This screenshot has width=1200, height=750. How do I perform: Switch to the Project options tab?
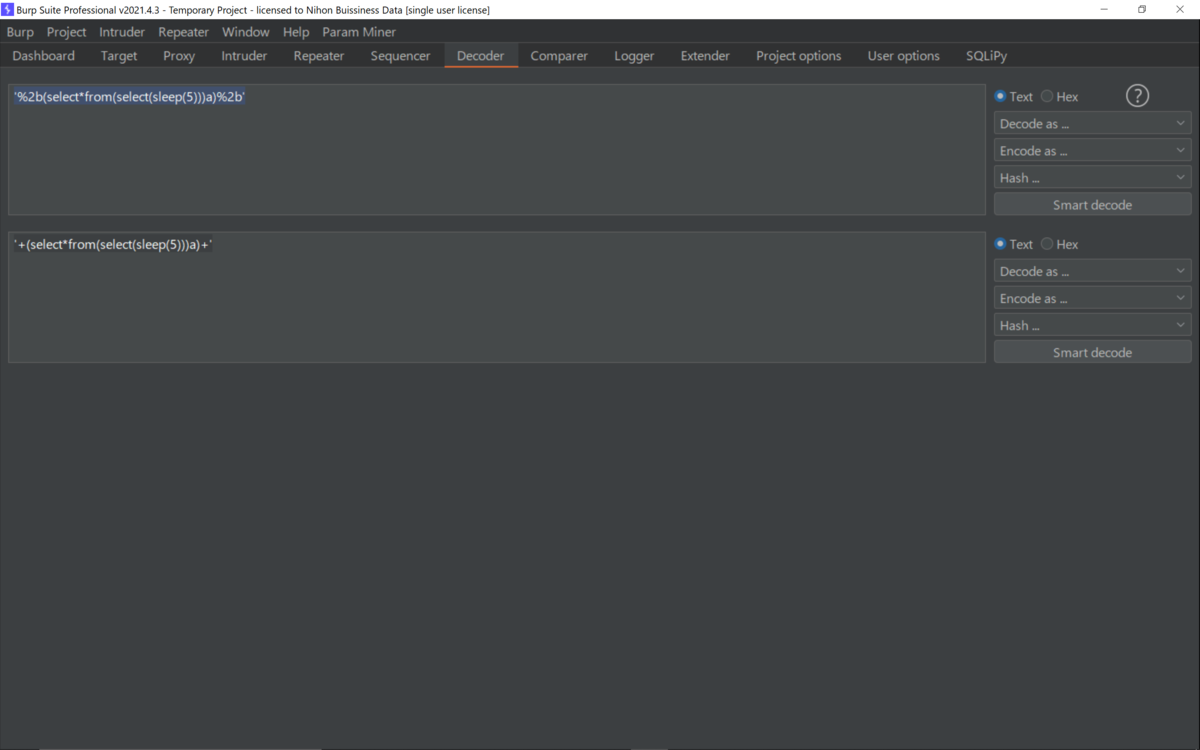[798, 56]
